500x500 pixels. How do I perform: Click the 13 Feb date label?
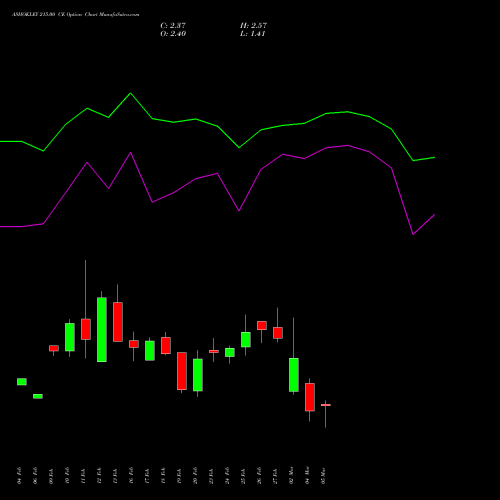115,476
